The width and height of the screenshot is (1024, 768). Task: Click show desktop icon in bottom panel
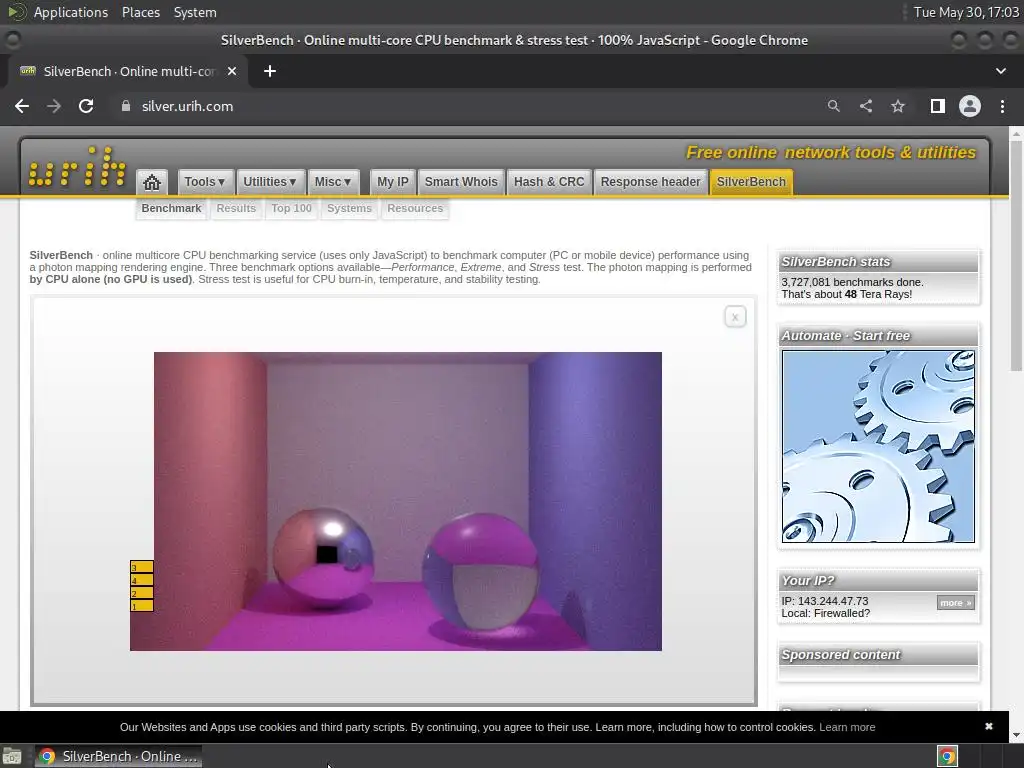tap(12, 756)
